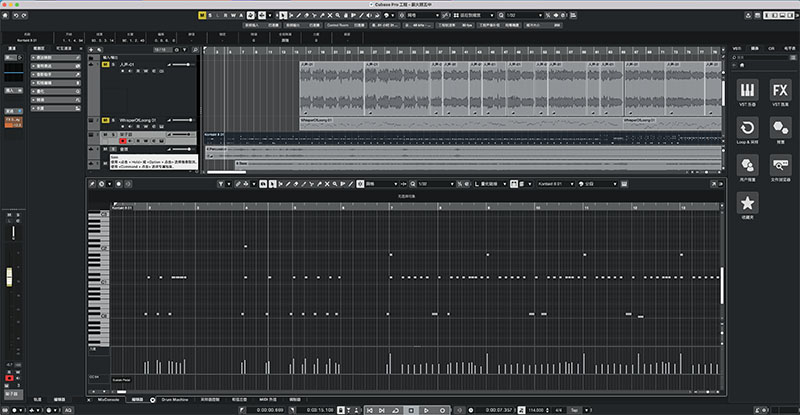Select the Zoom tool in Key Editor toolbar
This screenshot has width=800, height=415.
pyautogui.click(x=334, y=184)
